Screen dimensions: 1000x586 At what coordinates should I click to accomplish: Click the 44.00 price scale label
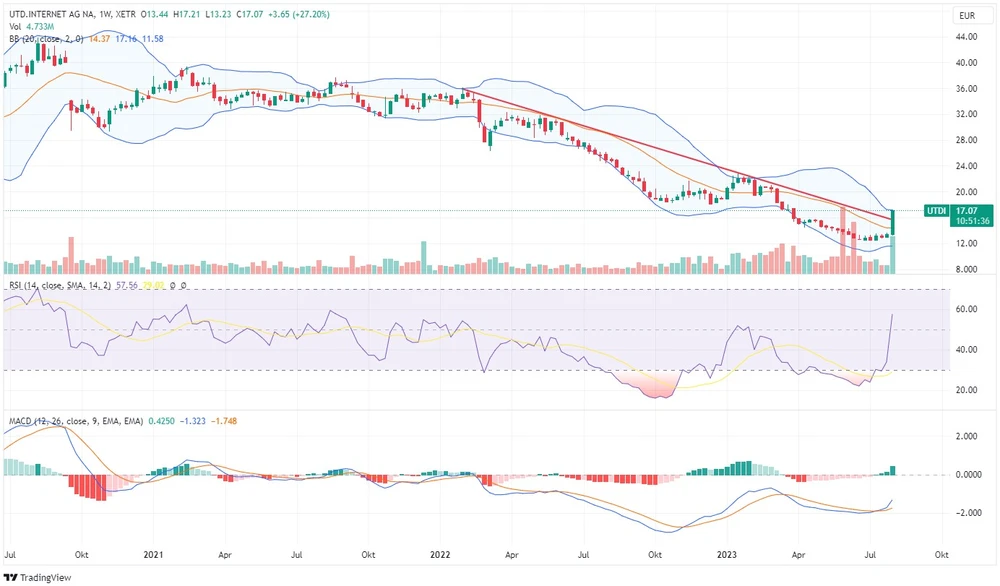[x=965, y=37]
